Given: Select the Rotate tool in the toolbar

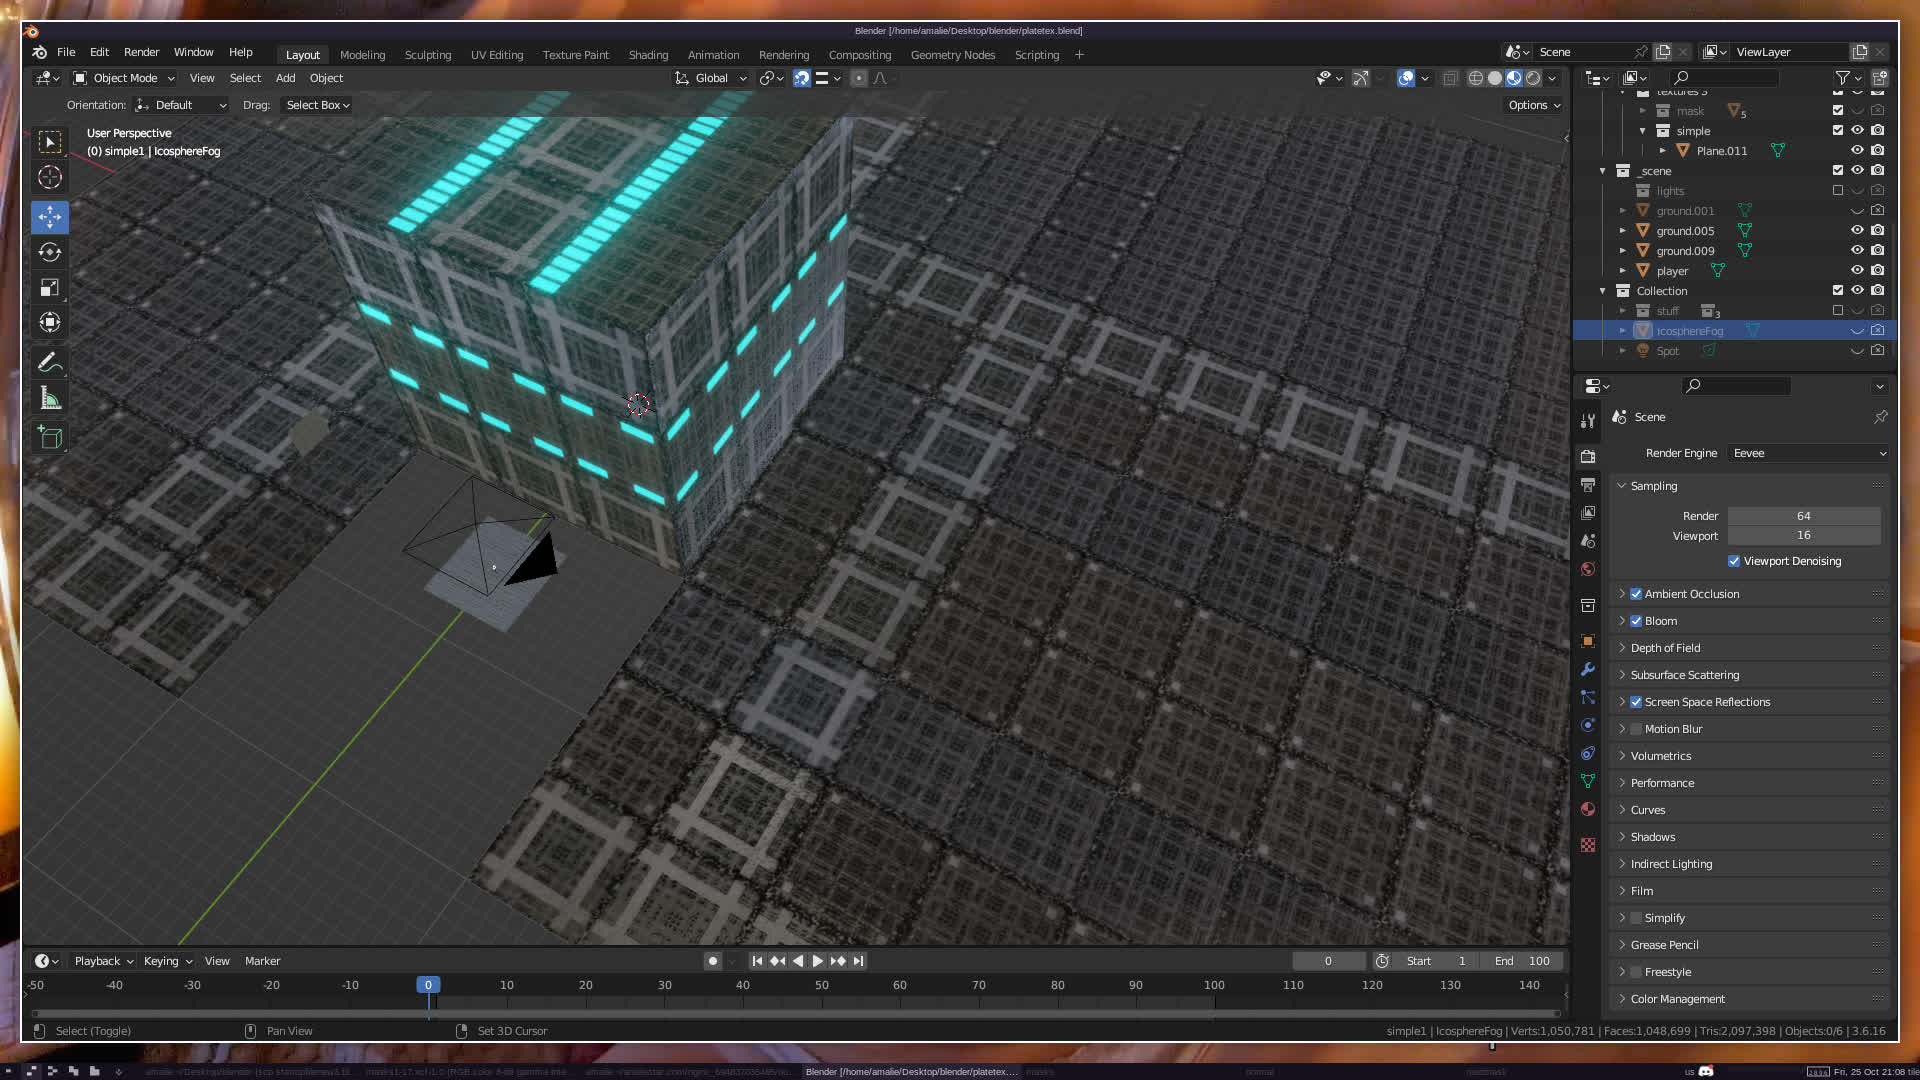Looking at the screenshot, I should [50, 252].
